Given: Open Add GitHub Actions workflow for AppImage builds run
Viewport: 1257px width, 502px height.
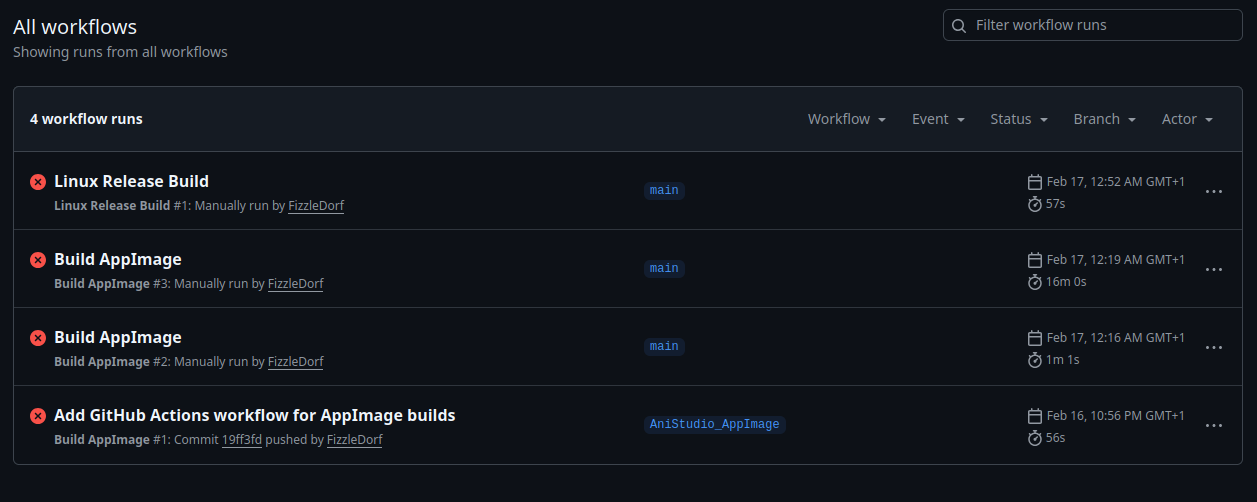Looking at the screenshot, I should (255, 415).
